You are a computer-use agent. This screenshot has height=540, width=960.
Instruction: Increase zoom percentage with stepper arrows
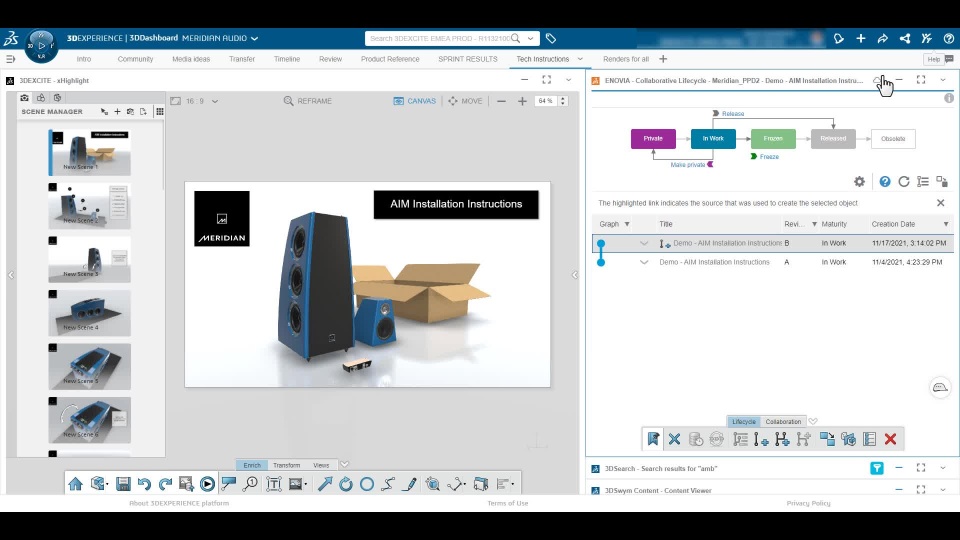(x=563, y=99)
